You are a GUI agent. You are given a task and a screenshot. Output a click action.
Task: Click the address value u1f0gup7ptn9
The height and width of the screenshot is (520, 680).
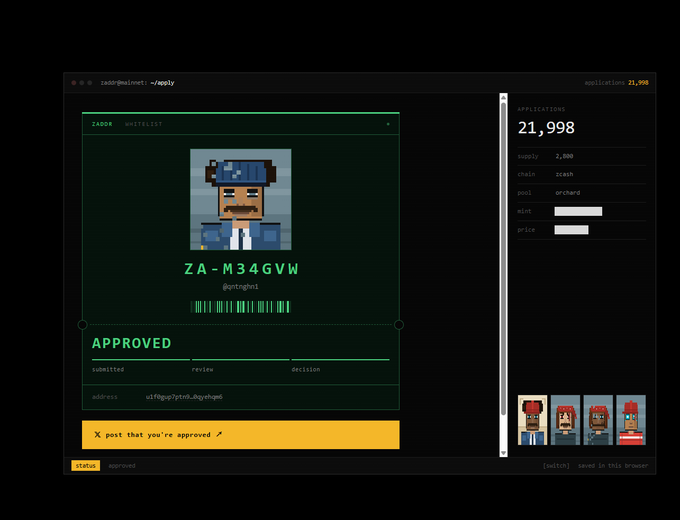click(x=184, y=397)
